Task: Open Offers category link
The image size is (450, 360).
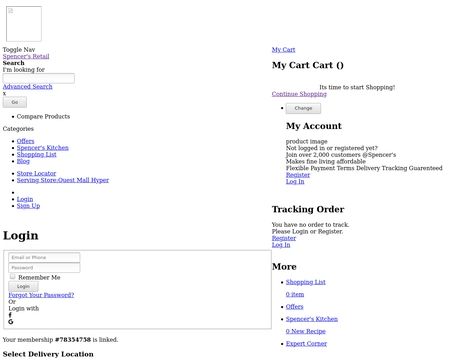Action: click(x=25, y=141)
